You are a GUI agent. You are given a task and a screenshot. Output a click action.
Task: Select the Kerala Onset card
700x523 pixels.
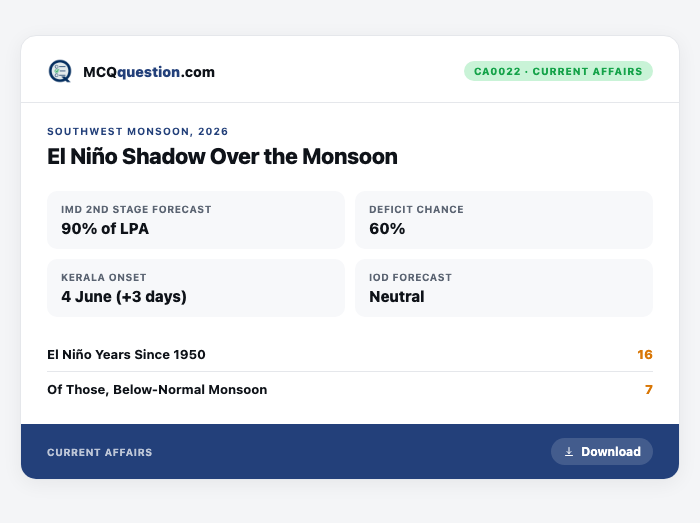pyautogui.click(x=196, y=288)
